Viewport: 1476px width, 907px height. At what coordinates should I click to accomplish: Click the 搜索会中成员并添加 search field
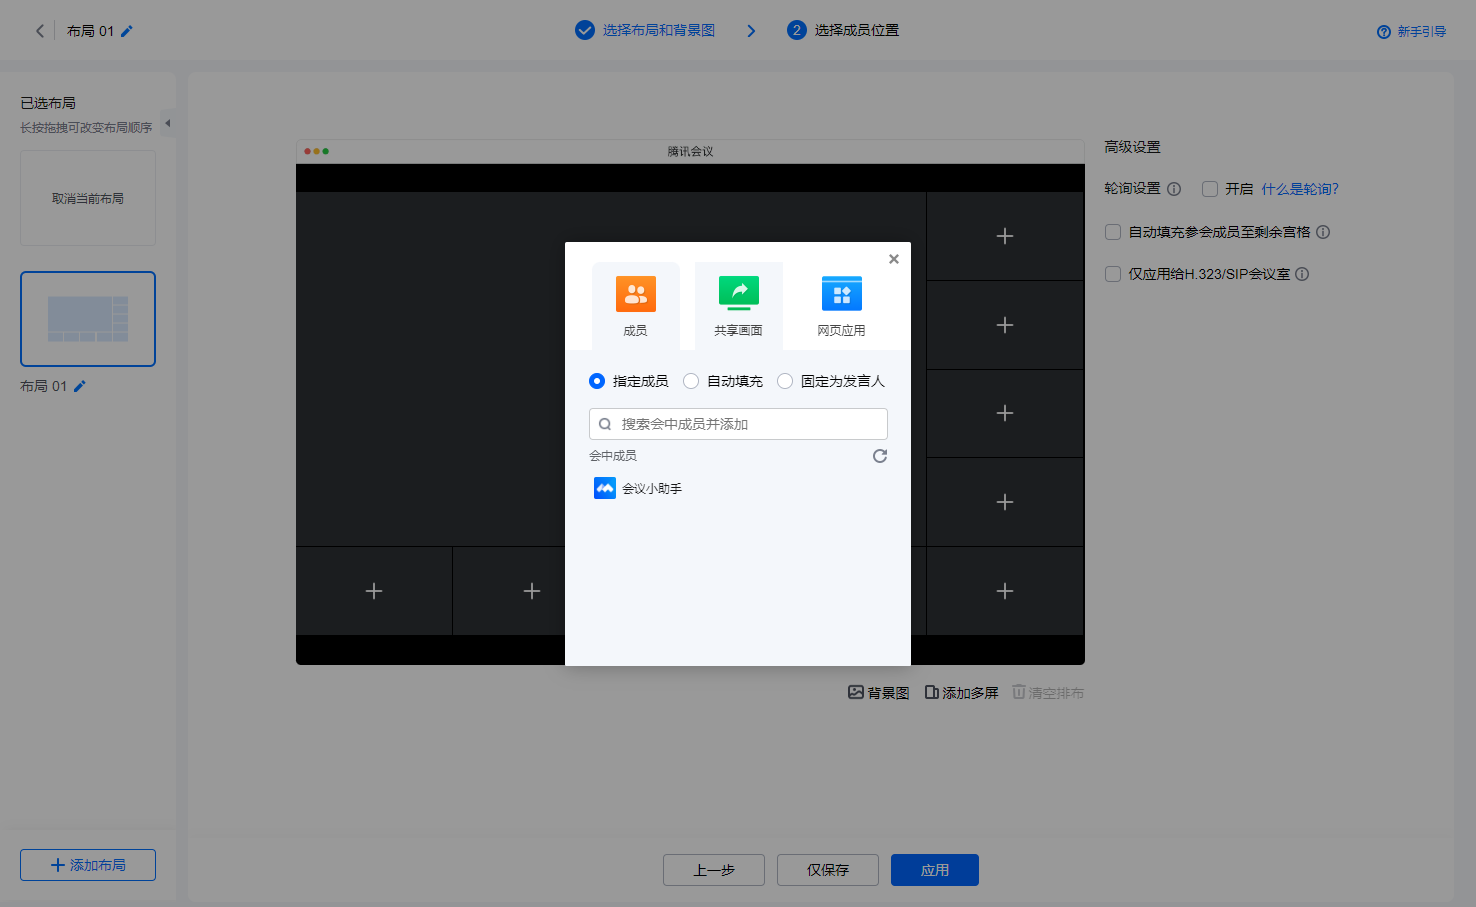point(738,424)
